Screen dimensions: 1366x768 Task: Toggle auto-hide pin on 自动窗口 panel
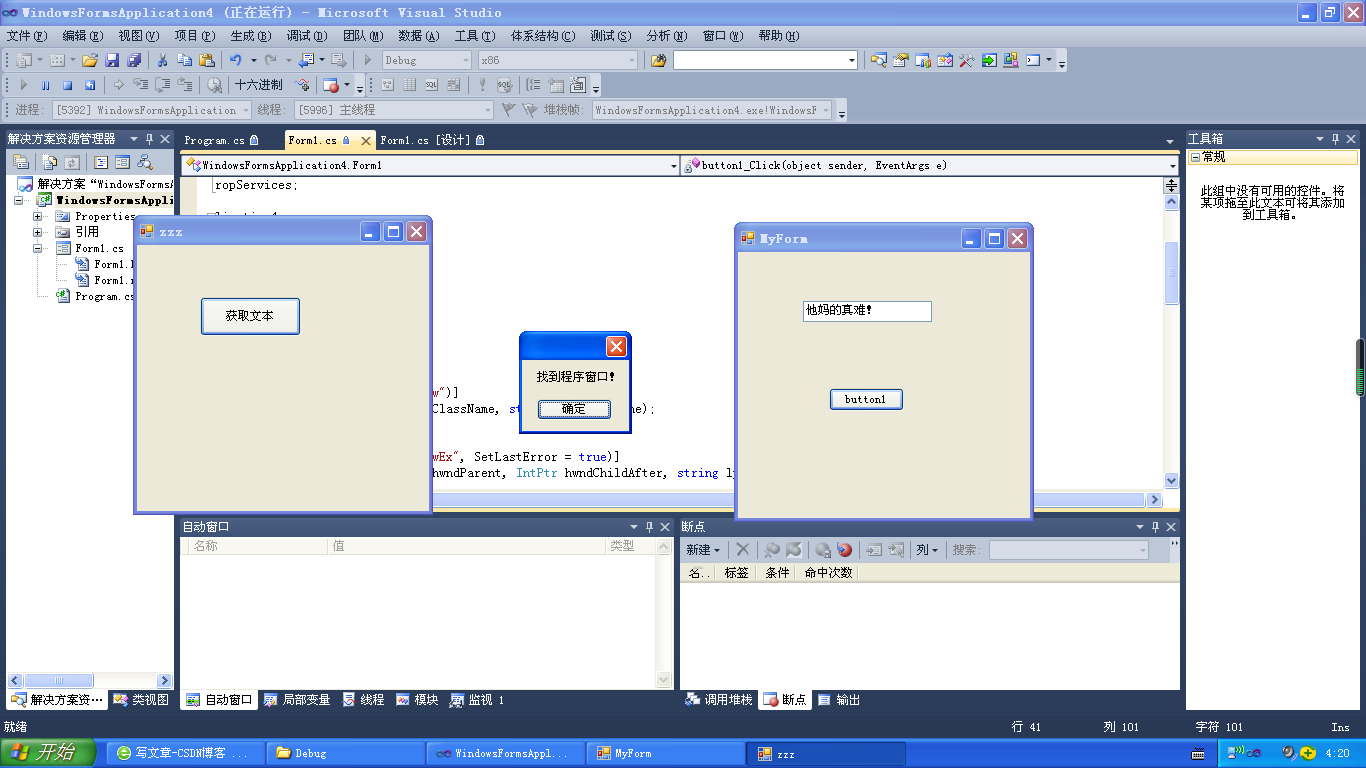pos(648,525)
